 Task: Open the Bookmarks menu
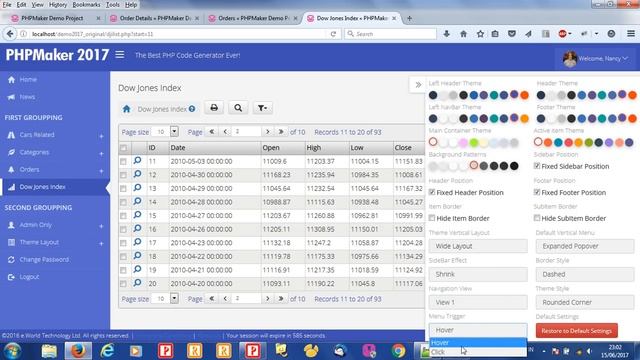[86, 5]
